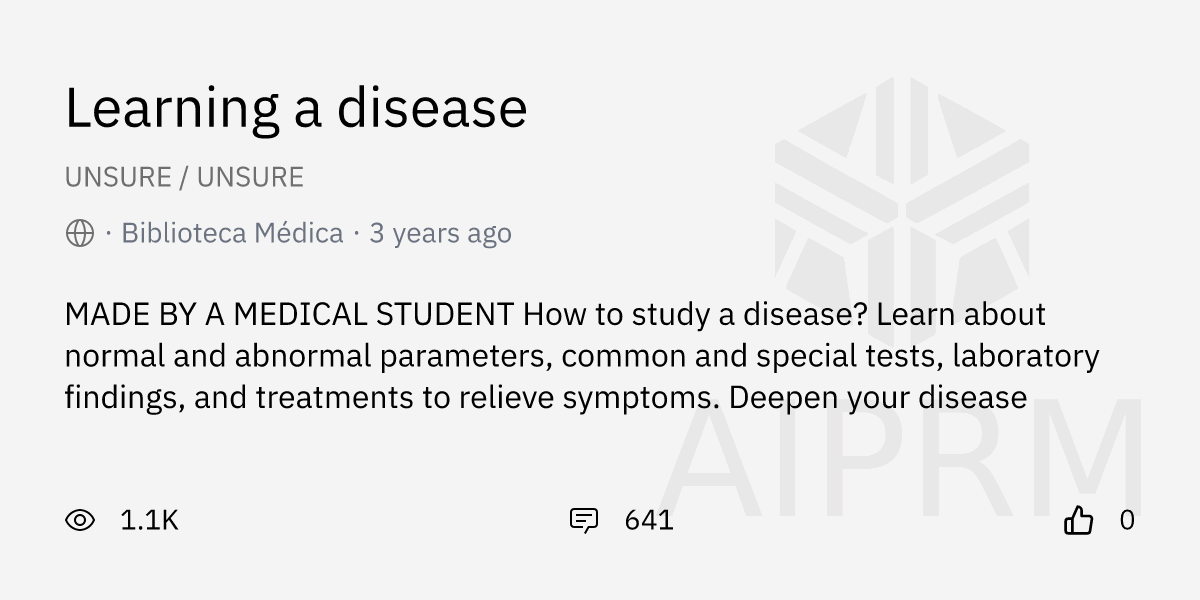The height and width of the screenshot is (600, 1200).
Task: Click the 1.1K view counter
Action: click(149, 520)
